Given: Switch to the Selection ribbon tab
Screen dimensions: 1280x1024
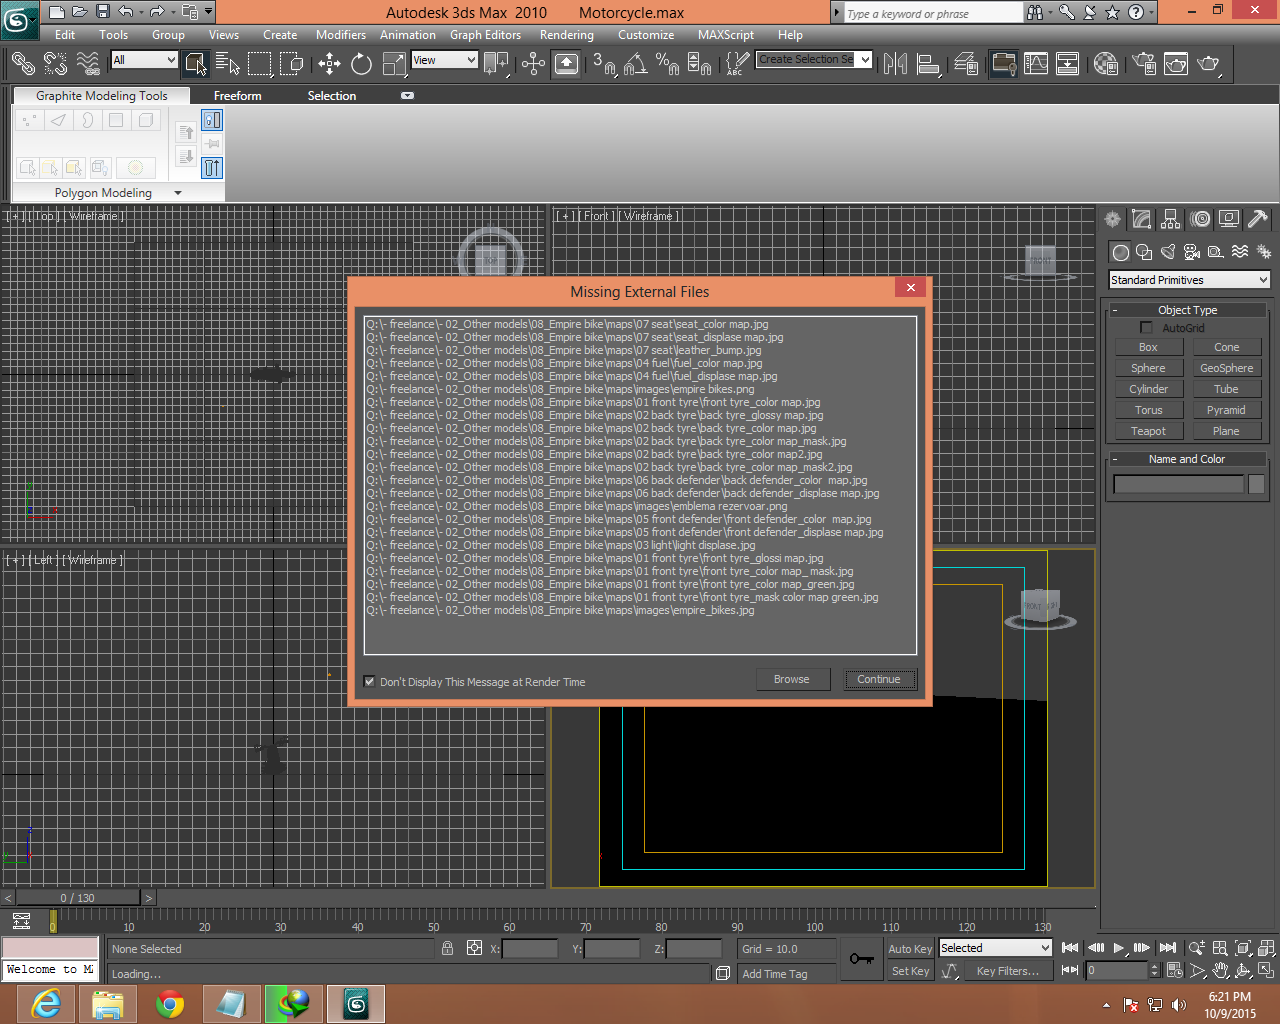Looking at the screenshot, I should [332, 96].
